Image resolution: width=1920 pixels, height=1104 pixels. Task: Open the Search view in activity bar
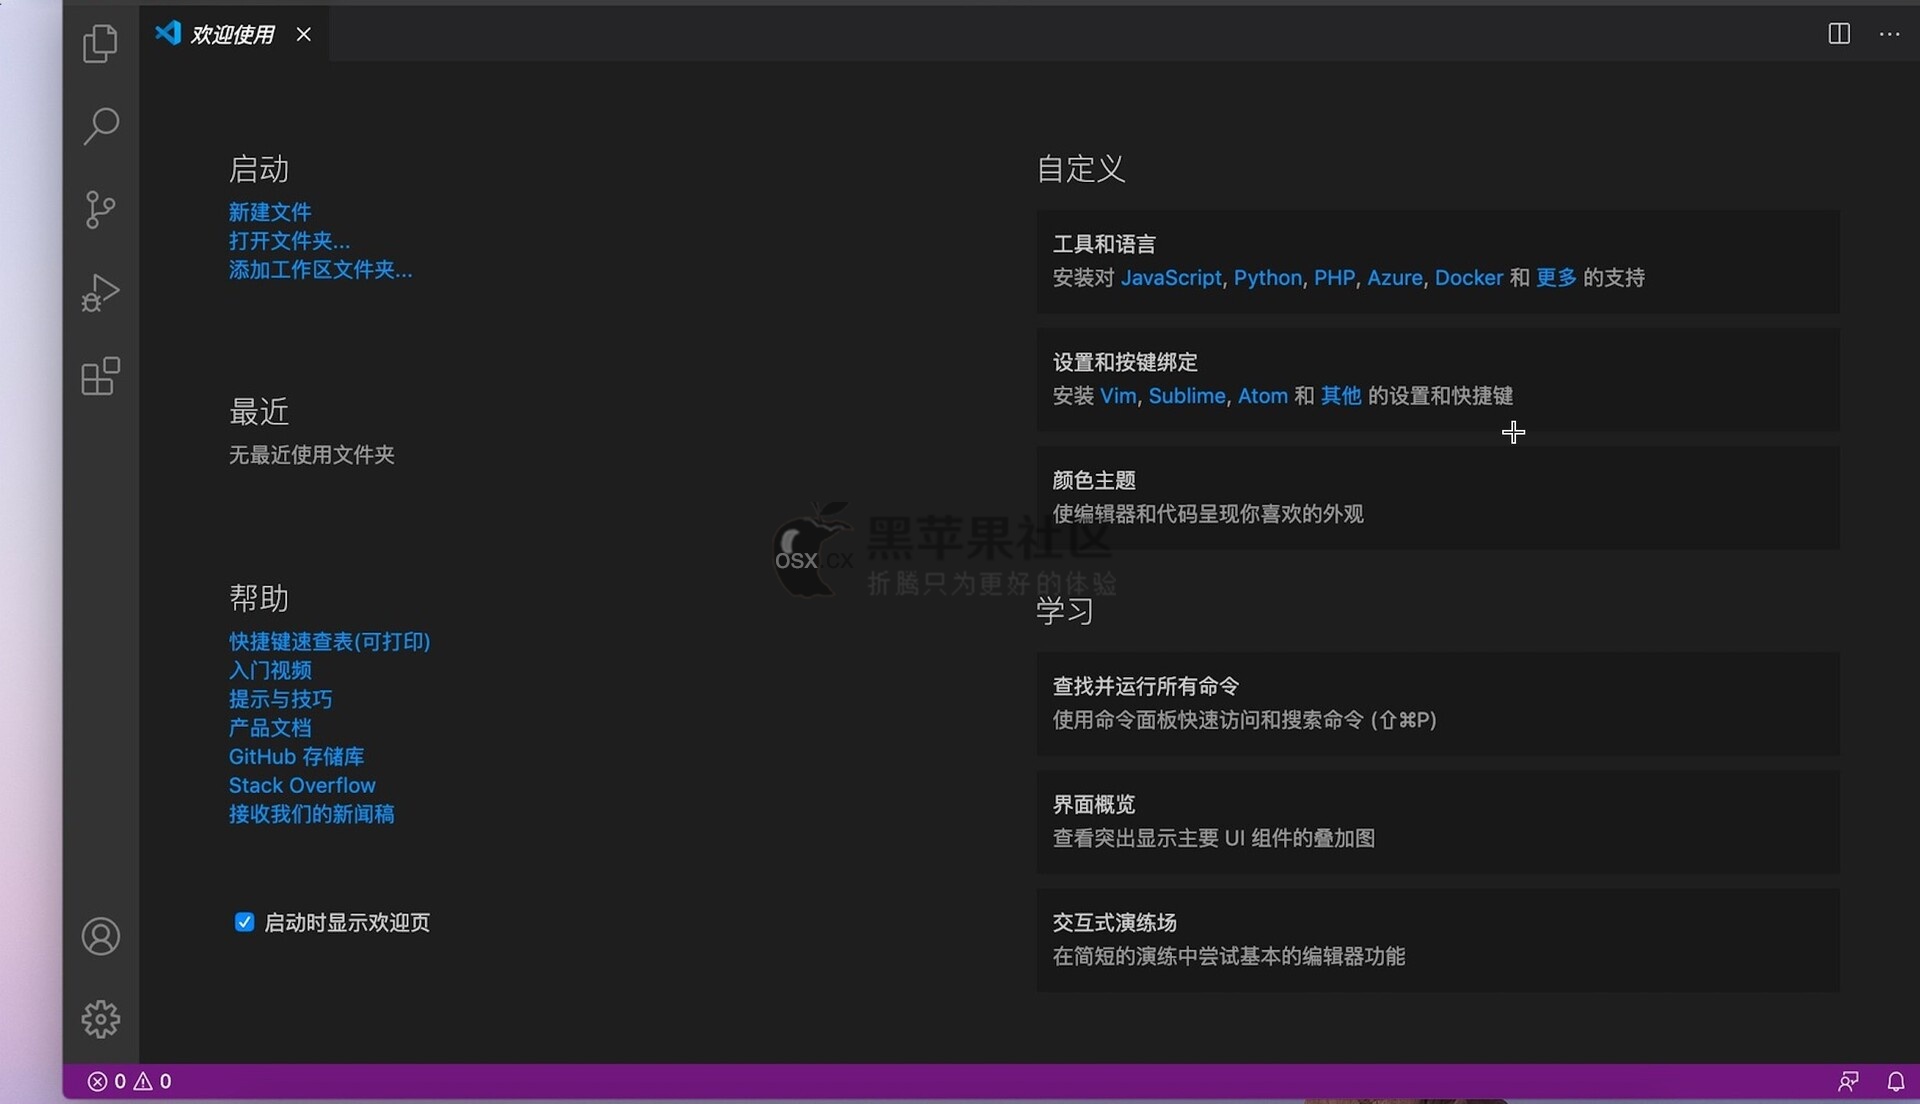coord(100,126)
